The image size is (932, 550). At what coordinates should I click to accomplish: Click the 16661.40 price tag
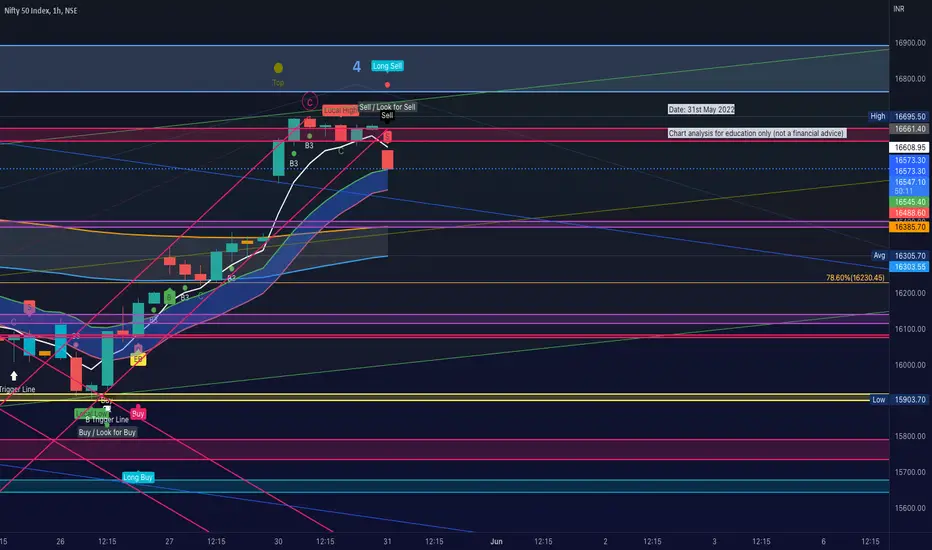click(x=909, y=129)
